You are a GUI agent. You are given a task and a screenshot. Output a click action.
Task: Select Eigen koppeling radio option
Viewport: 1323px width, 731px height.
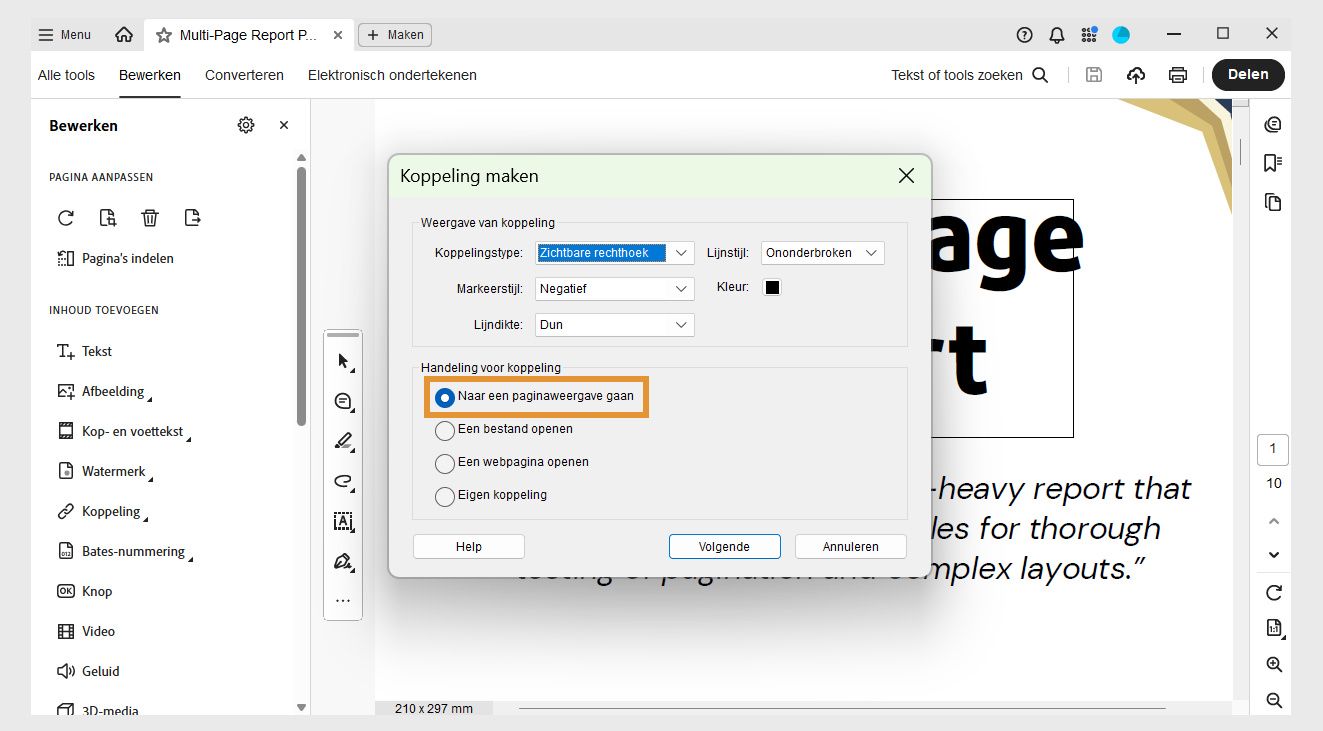pyautogui.click(x=445, y=496)
